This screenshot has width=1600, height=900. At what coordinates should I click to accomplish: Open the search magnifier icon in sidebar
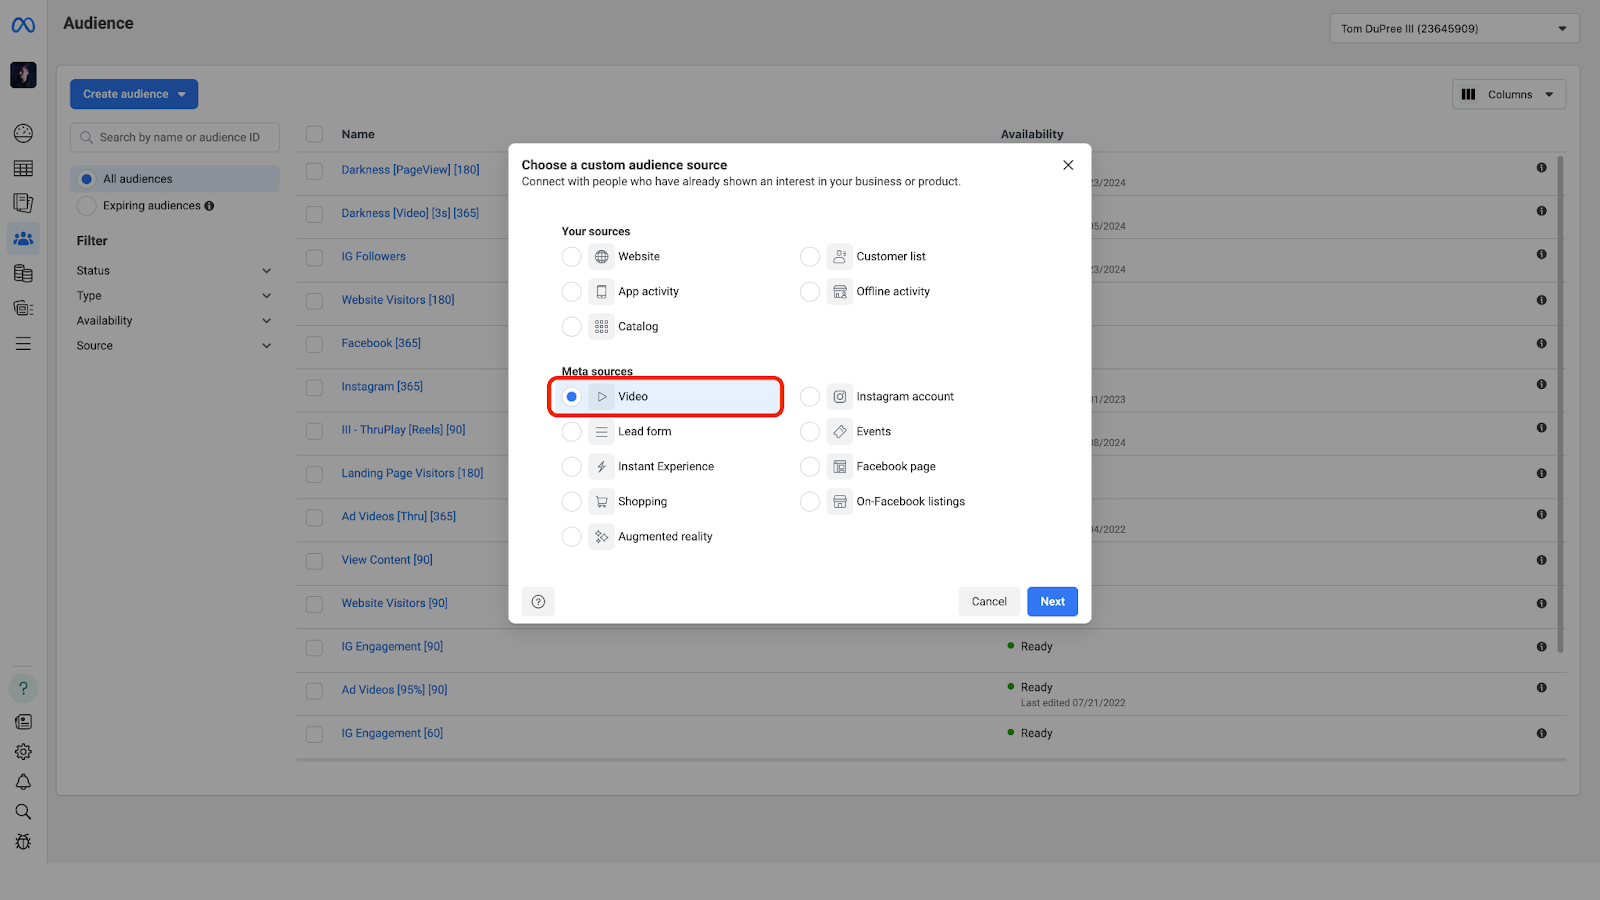click(x=23, y=812)
